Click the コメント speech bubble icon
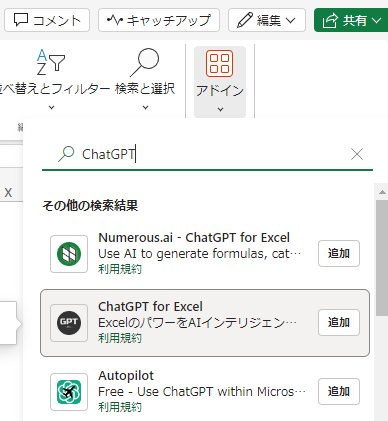The image size is (388, 421). (21, 20)
